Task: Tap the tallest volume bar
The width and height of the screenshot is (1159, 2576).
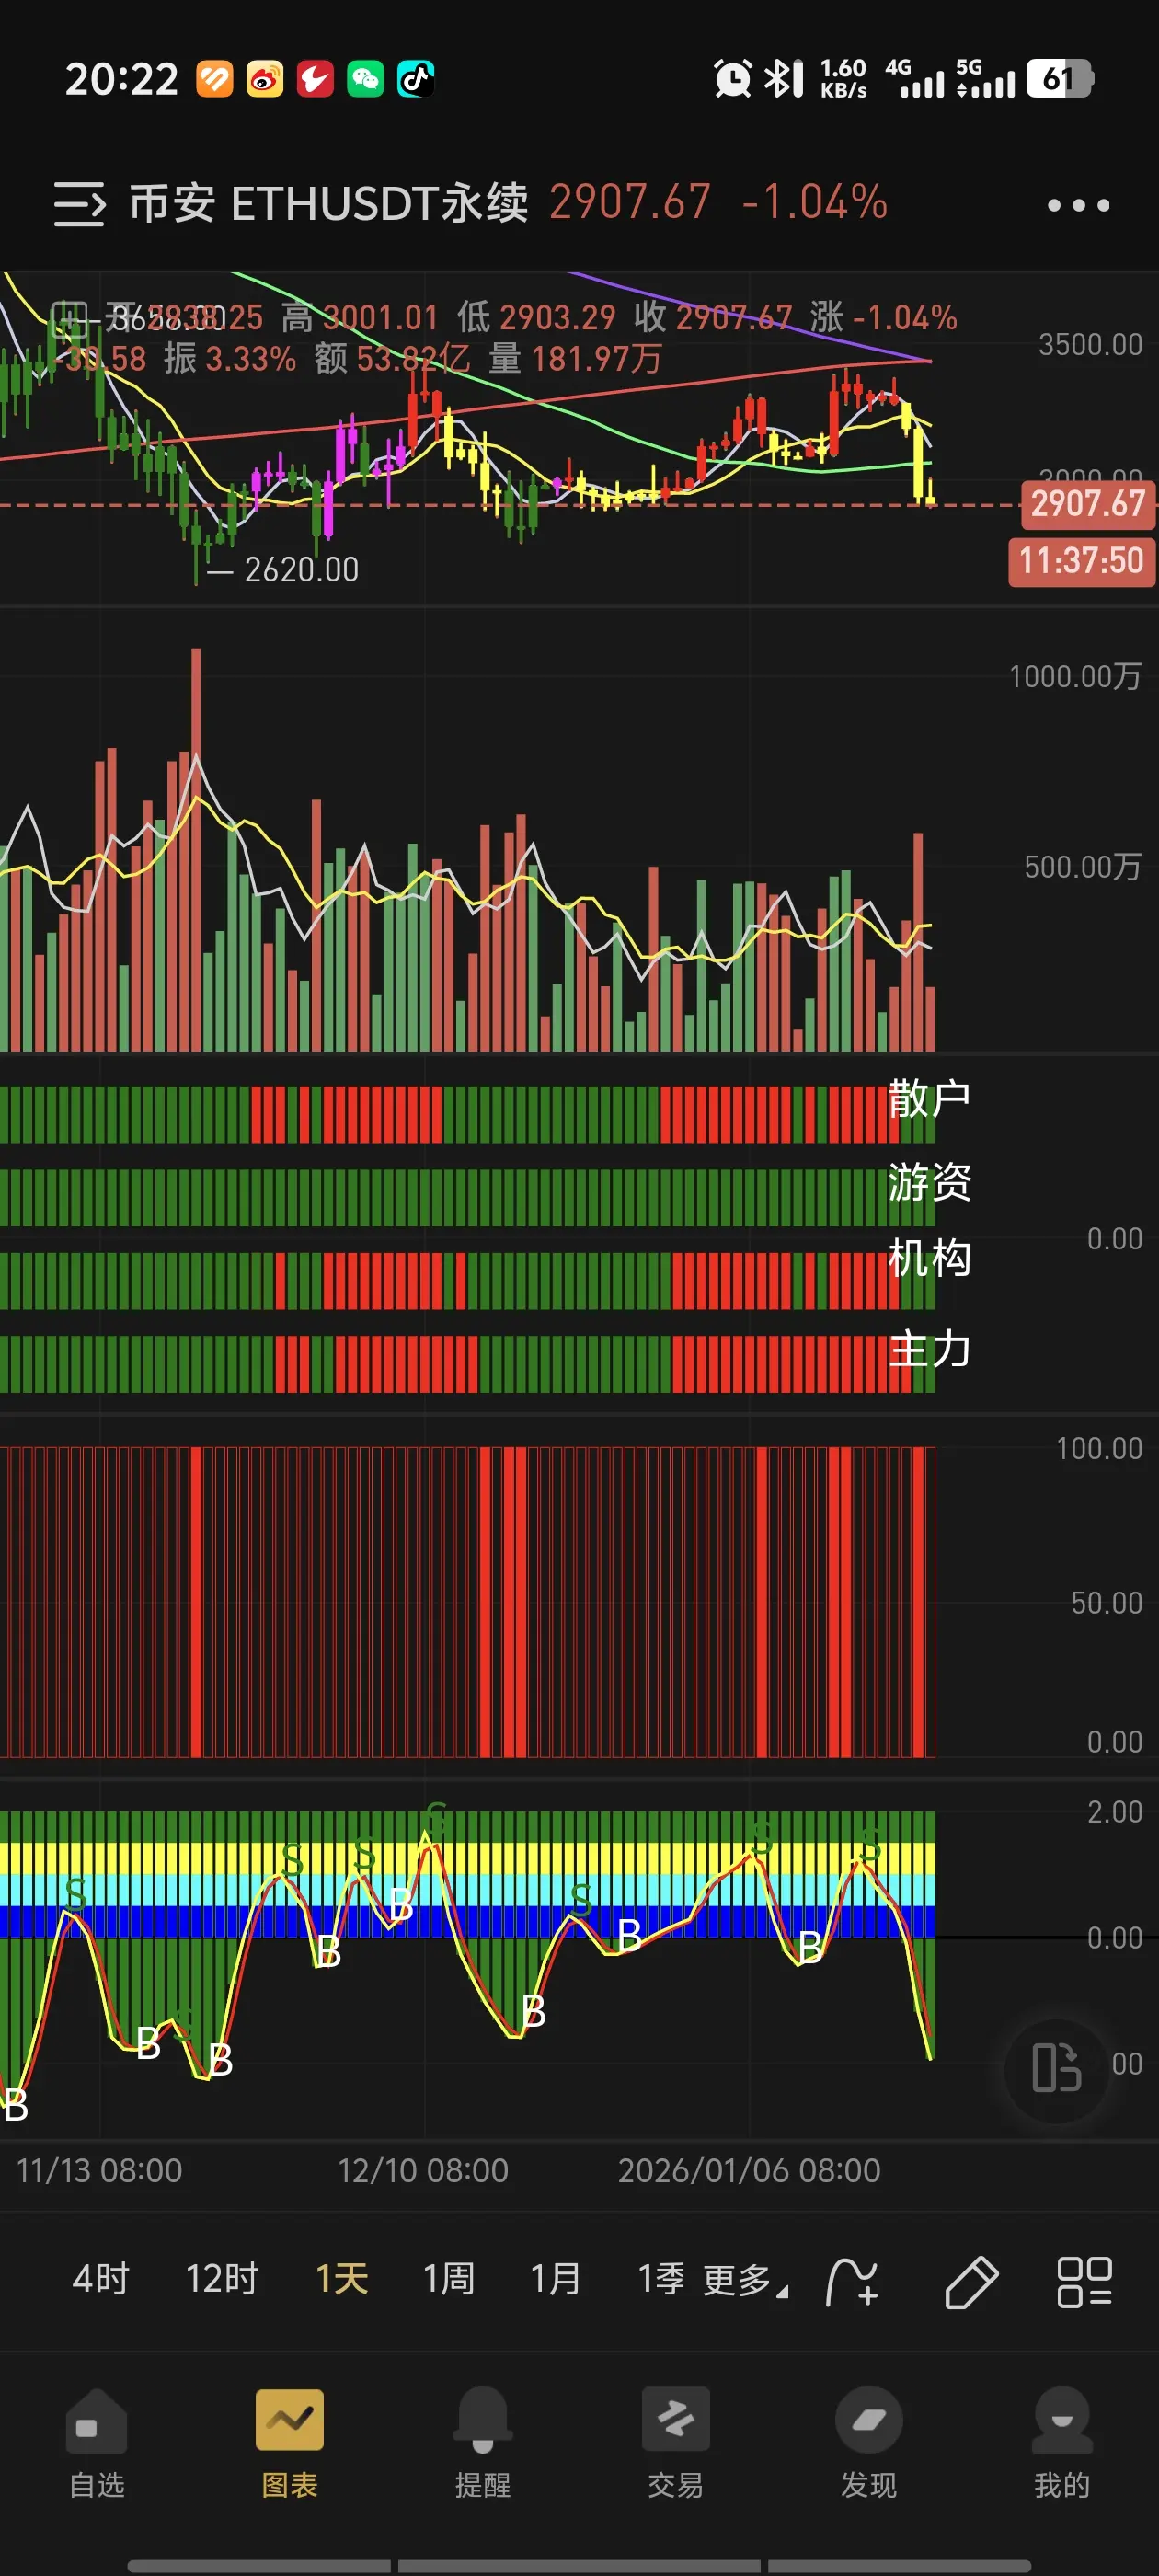Action: (196, 849)
